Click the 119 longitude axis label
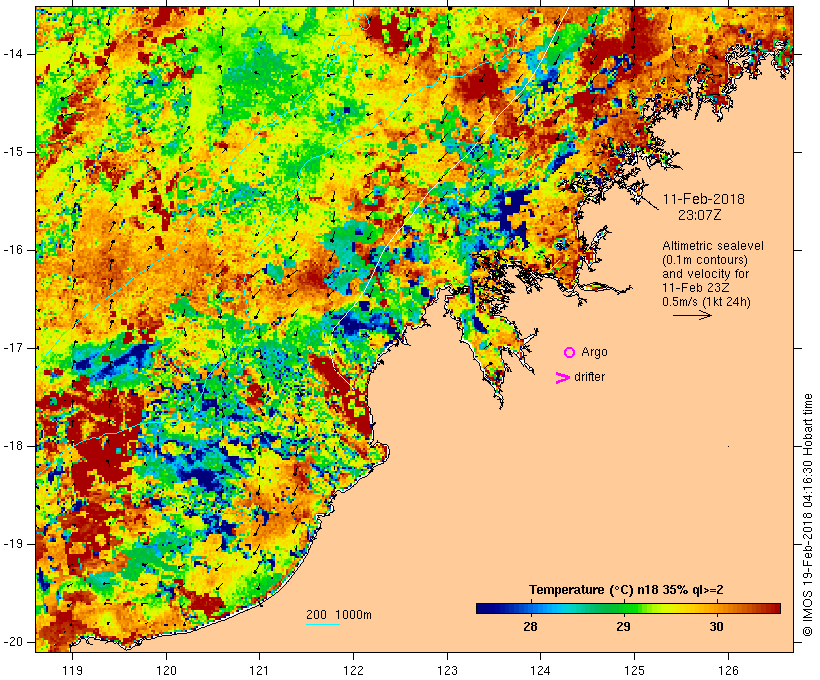This screenshot has height=680, width=820. tap(73, 671)
